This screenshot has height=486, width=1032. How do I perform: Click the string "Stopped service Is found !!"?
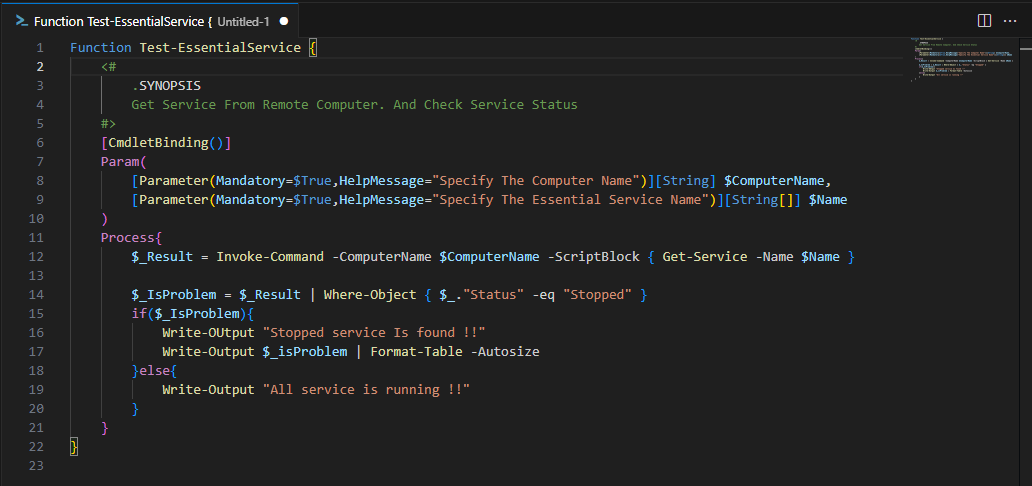pyautogui.click(x=374, y=333)
